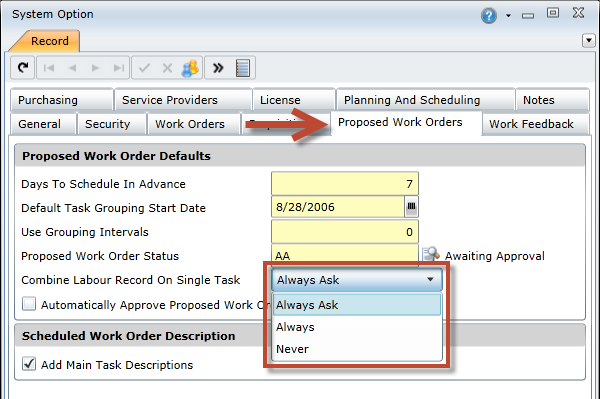Screen dimensions: 600x399
Task: Open the Work Orders tab
Action: pyautogui.click(x=194, y=124)
